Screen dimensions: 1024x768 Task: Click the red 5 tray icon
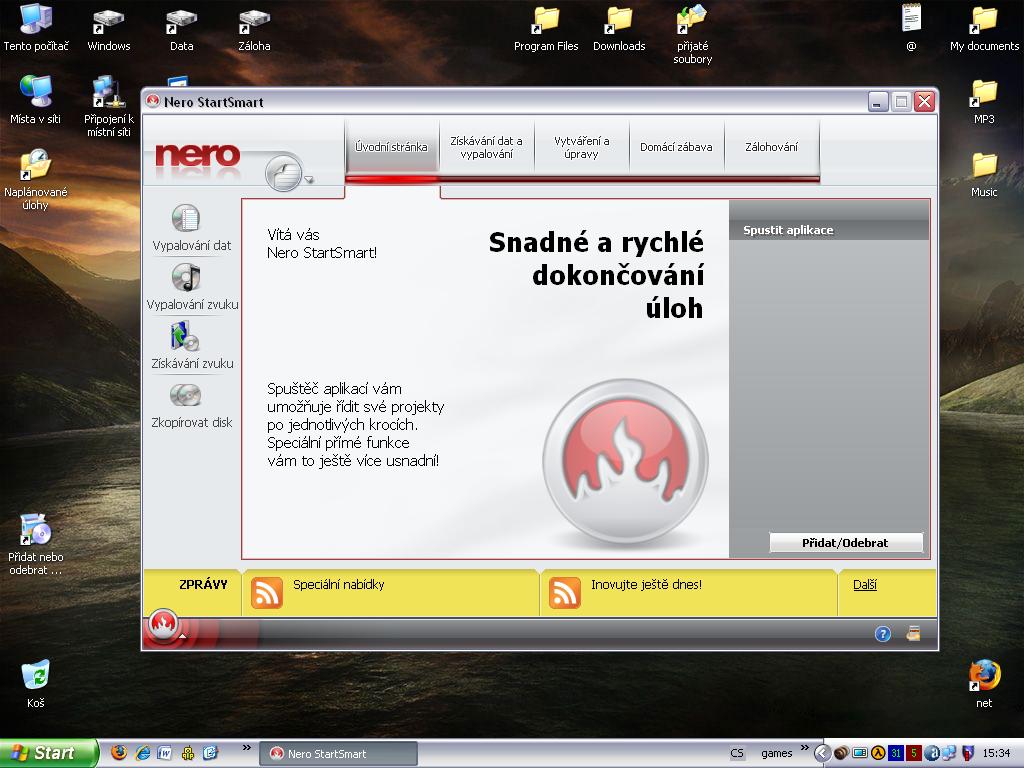(913, 754)
